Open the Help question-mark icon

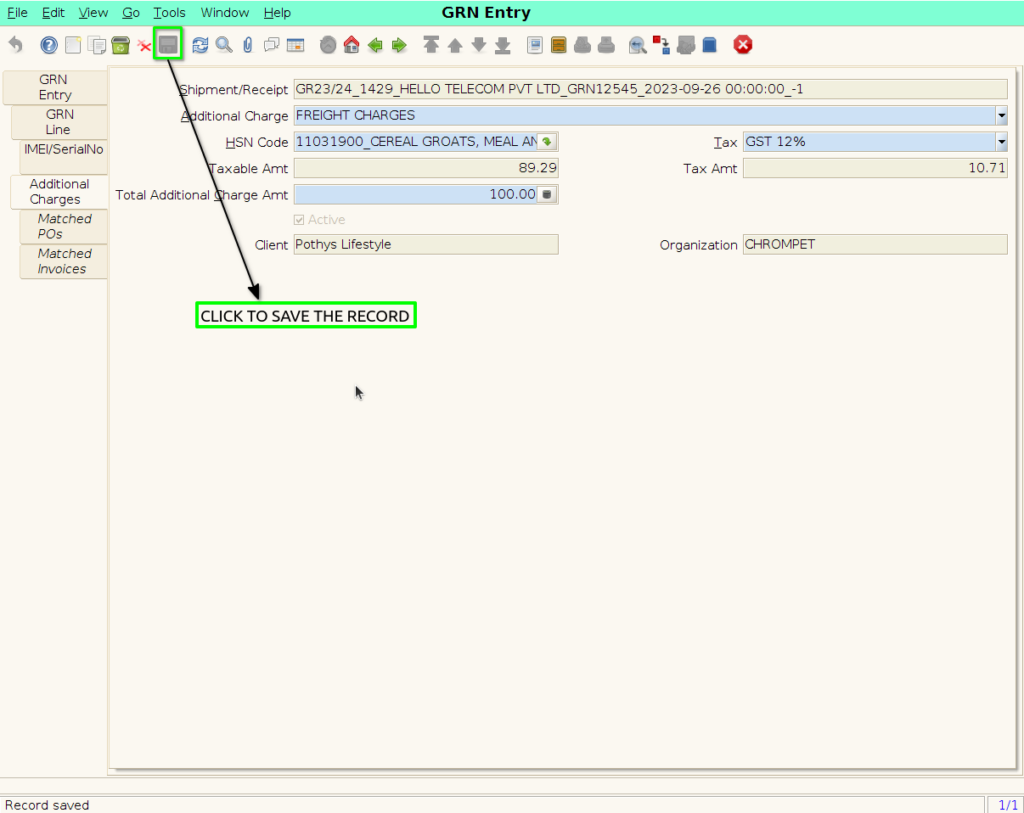point(48,45)
